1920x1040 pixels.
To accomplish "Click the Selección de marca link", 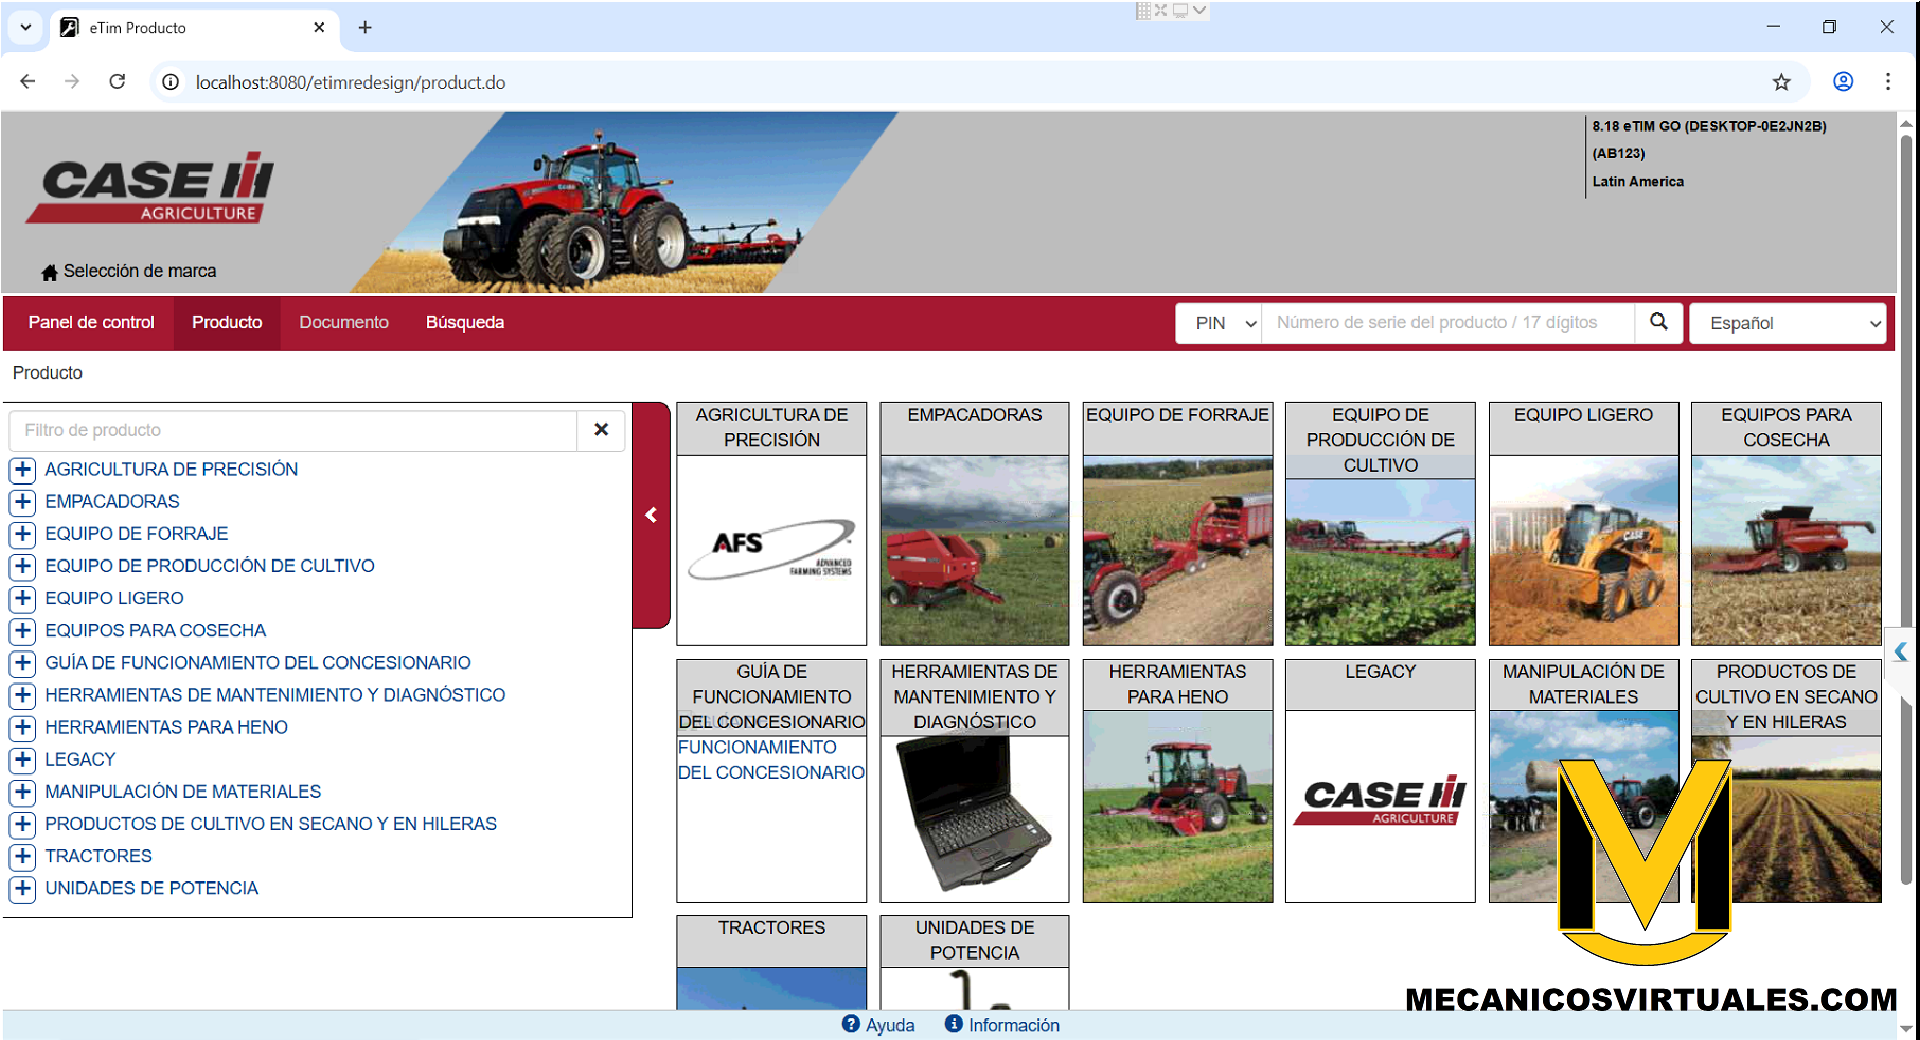I will 140,271.
